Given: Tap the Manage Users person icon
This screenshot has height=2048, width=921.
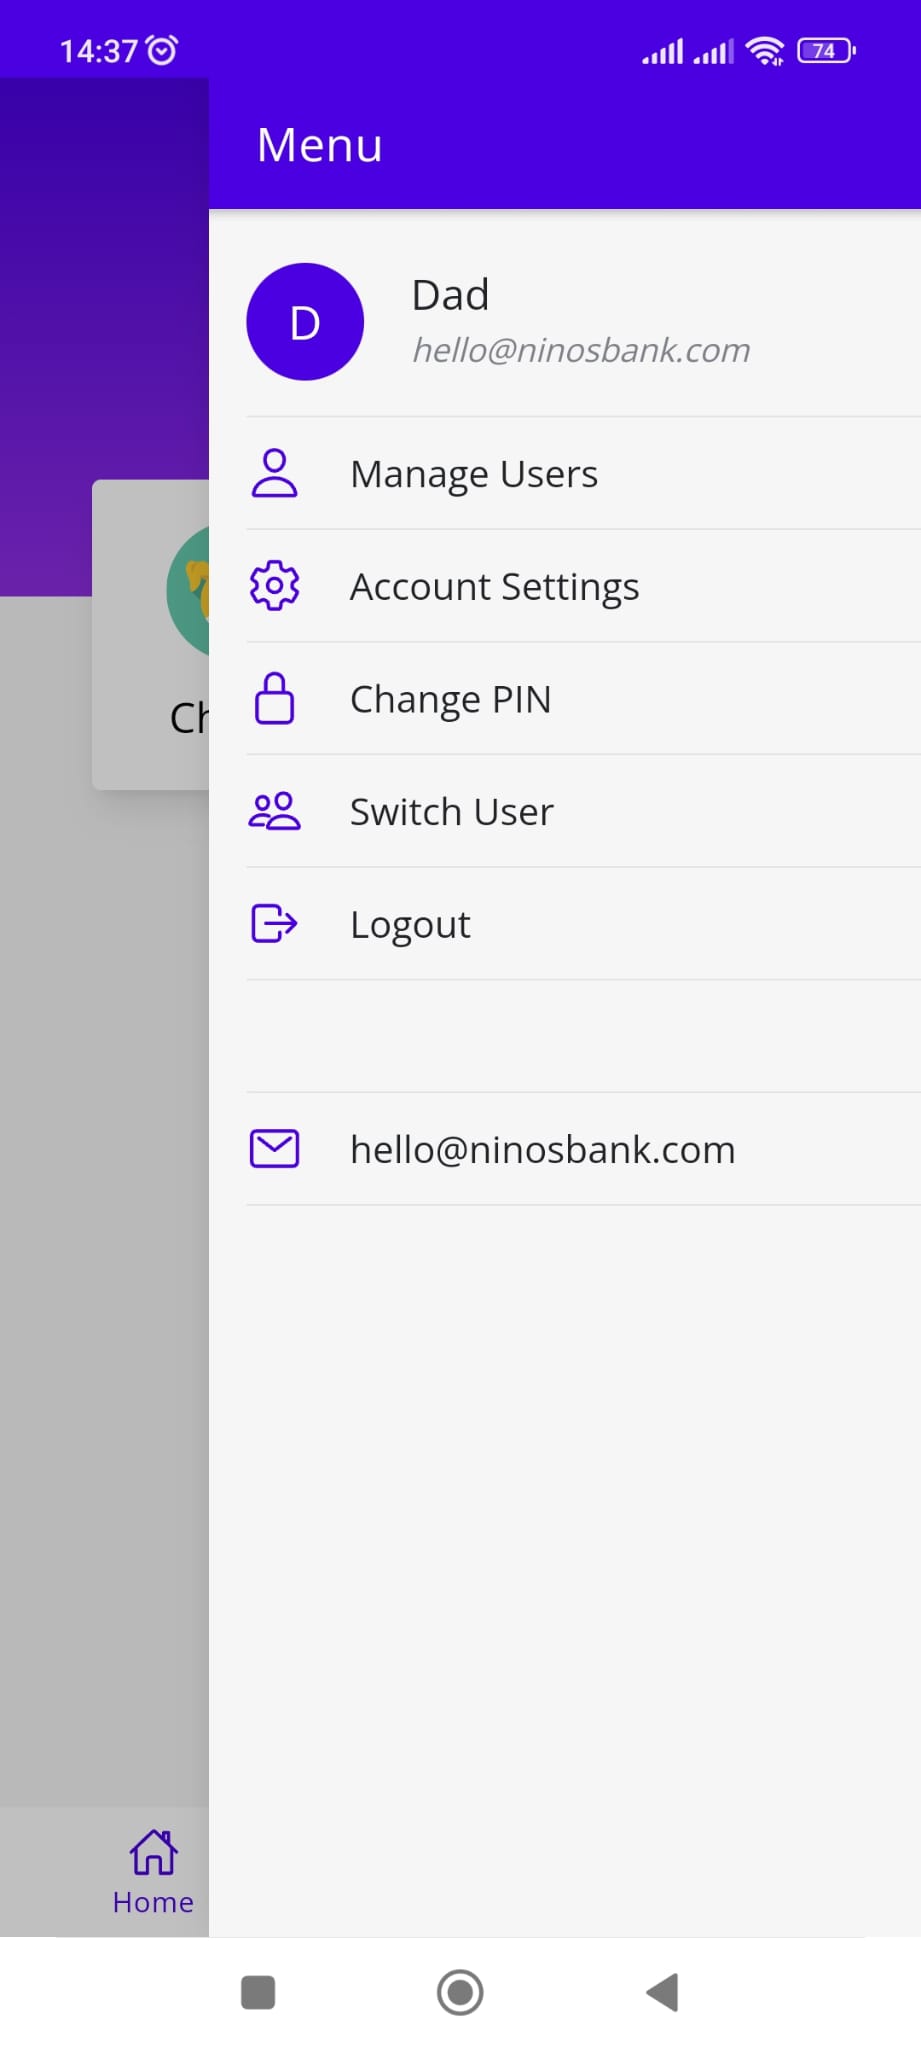Looking at the screenshot, I should 274,473.
